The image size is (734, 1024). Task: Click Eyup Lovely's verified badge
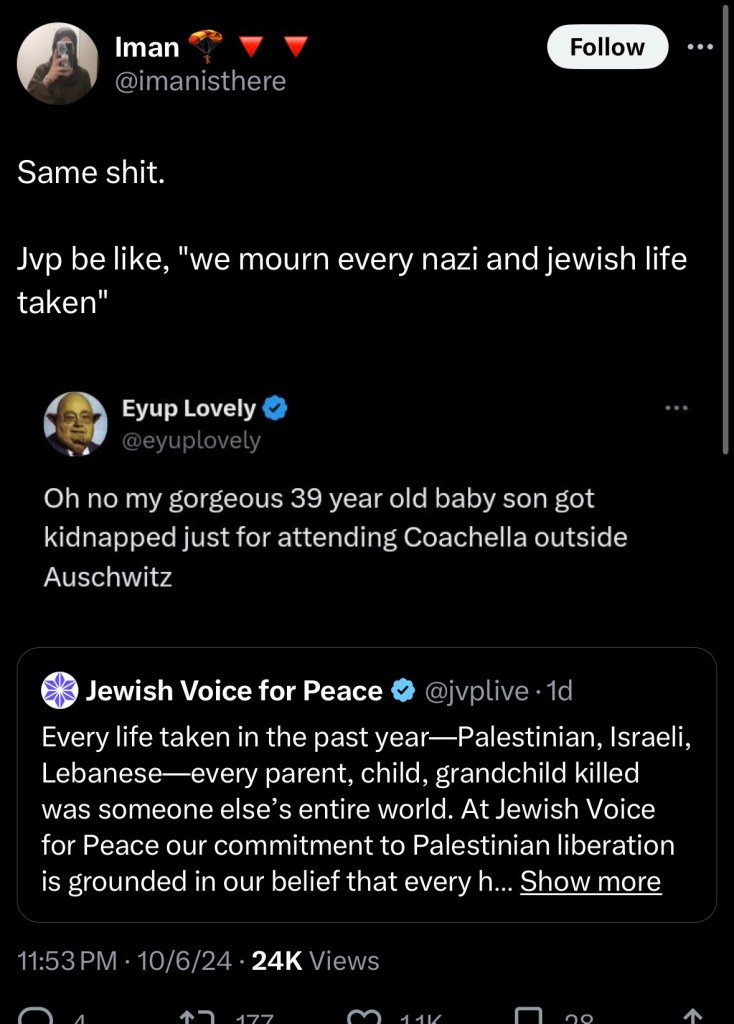276,408
